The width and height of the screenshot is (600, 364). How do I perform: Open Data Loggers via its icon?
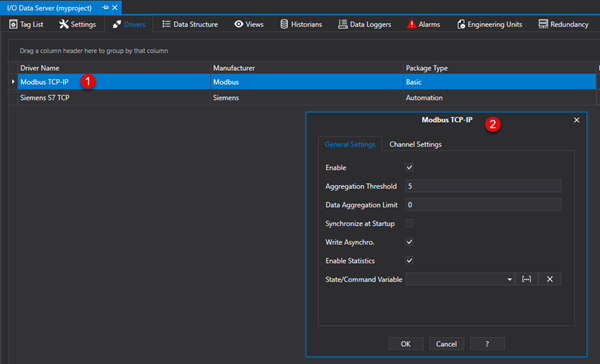(x=342, y=24)
